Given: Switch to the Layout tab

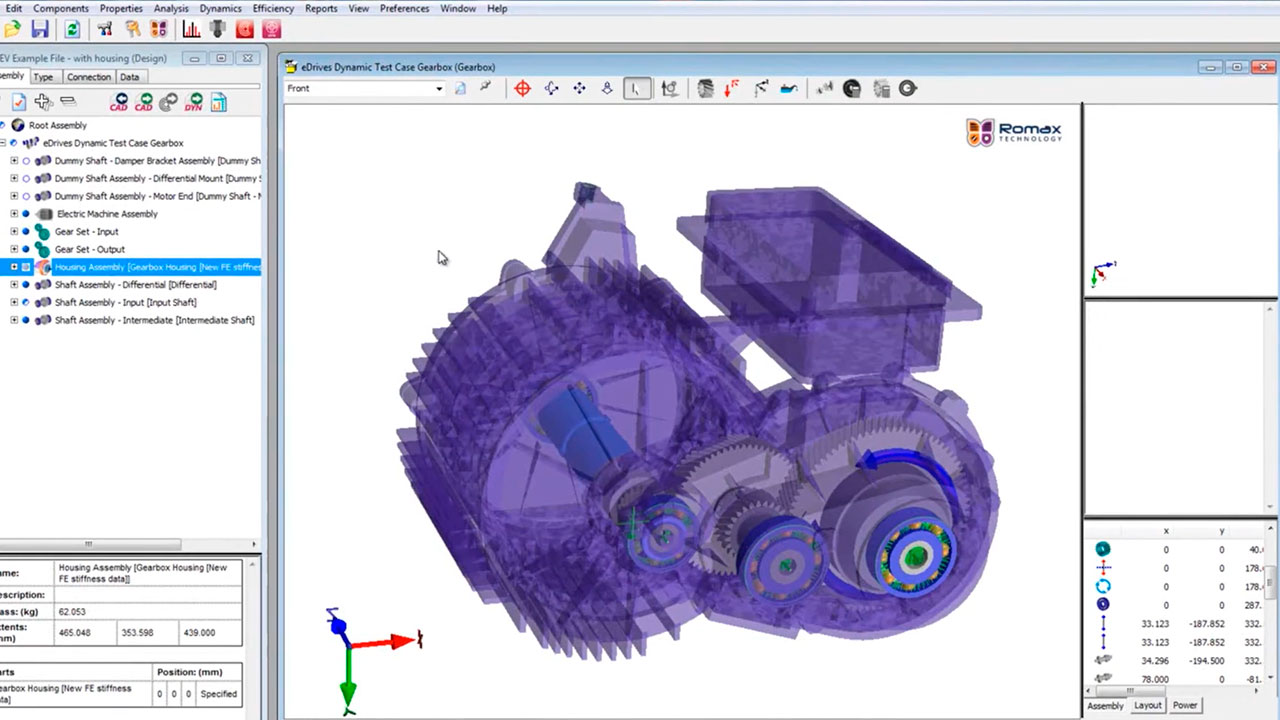Looking at the screenshot, I should pyautogui.click(x=1147, y=705).
